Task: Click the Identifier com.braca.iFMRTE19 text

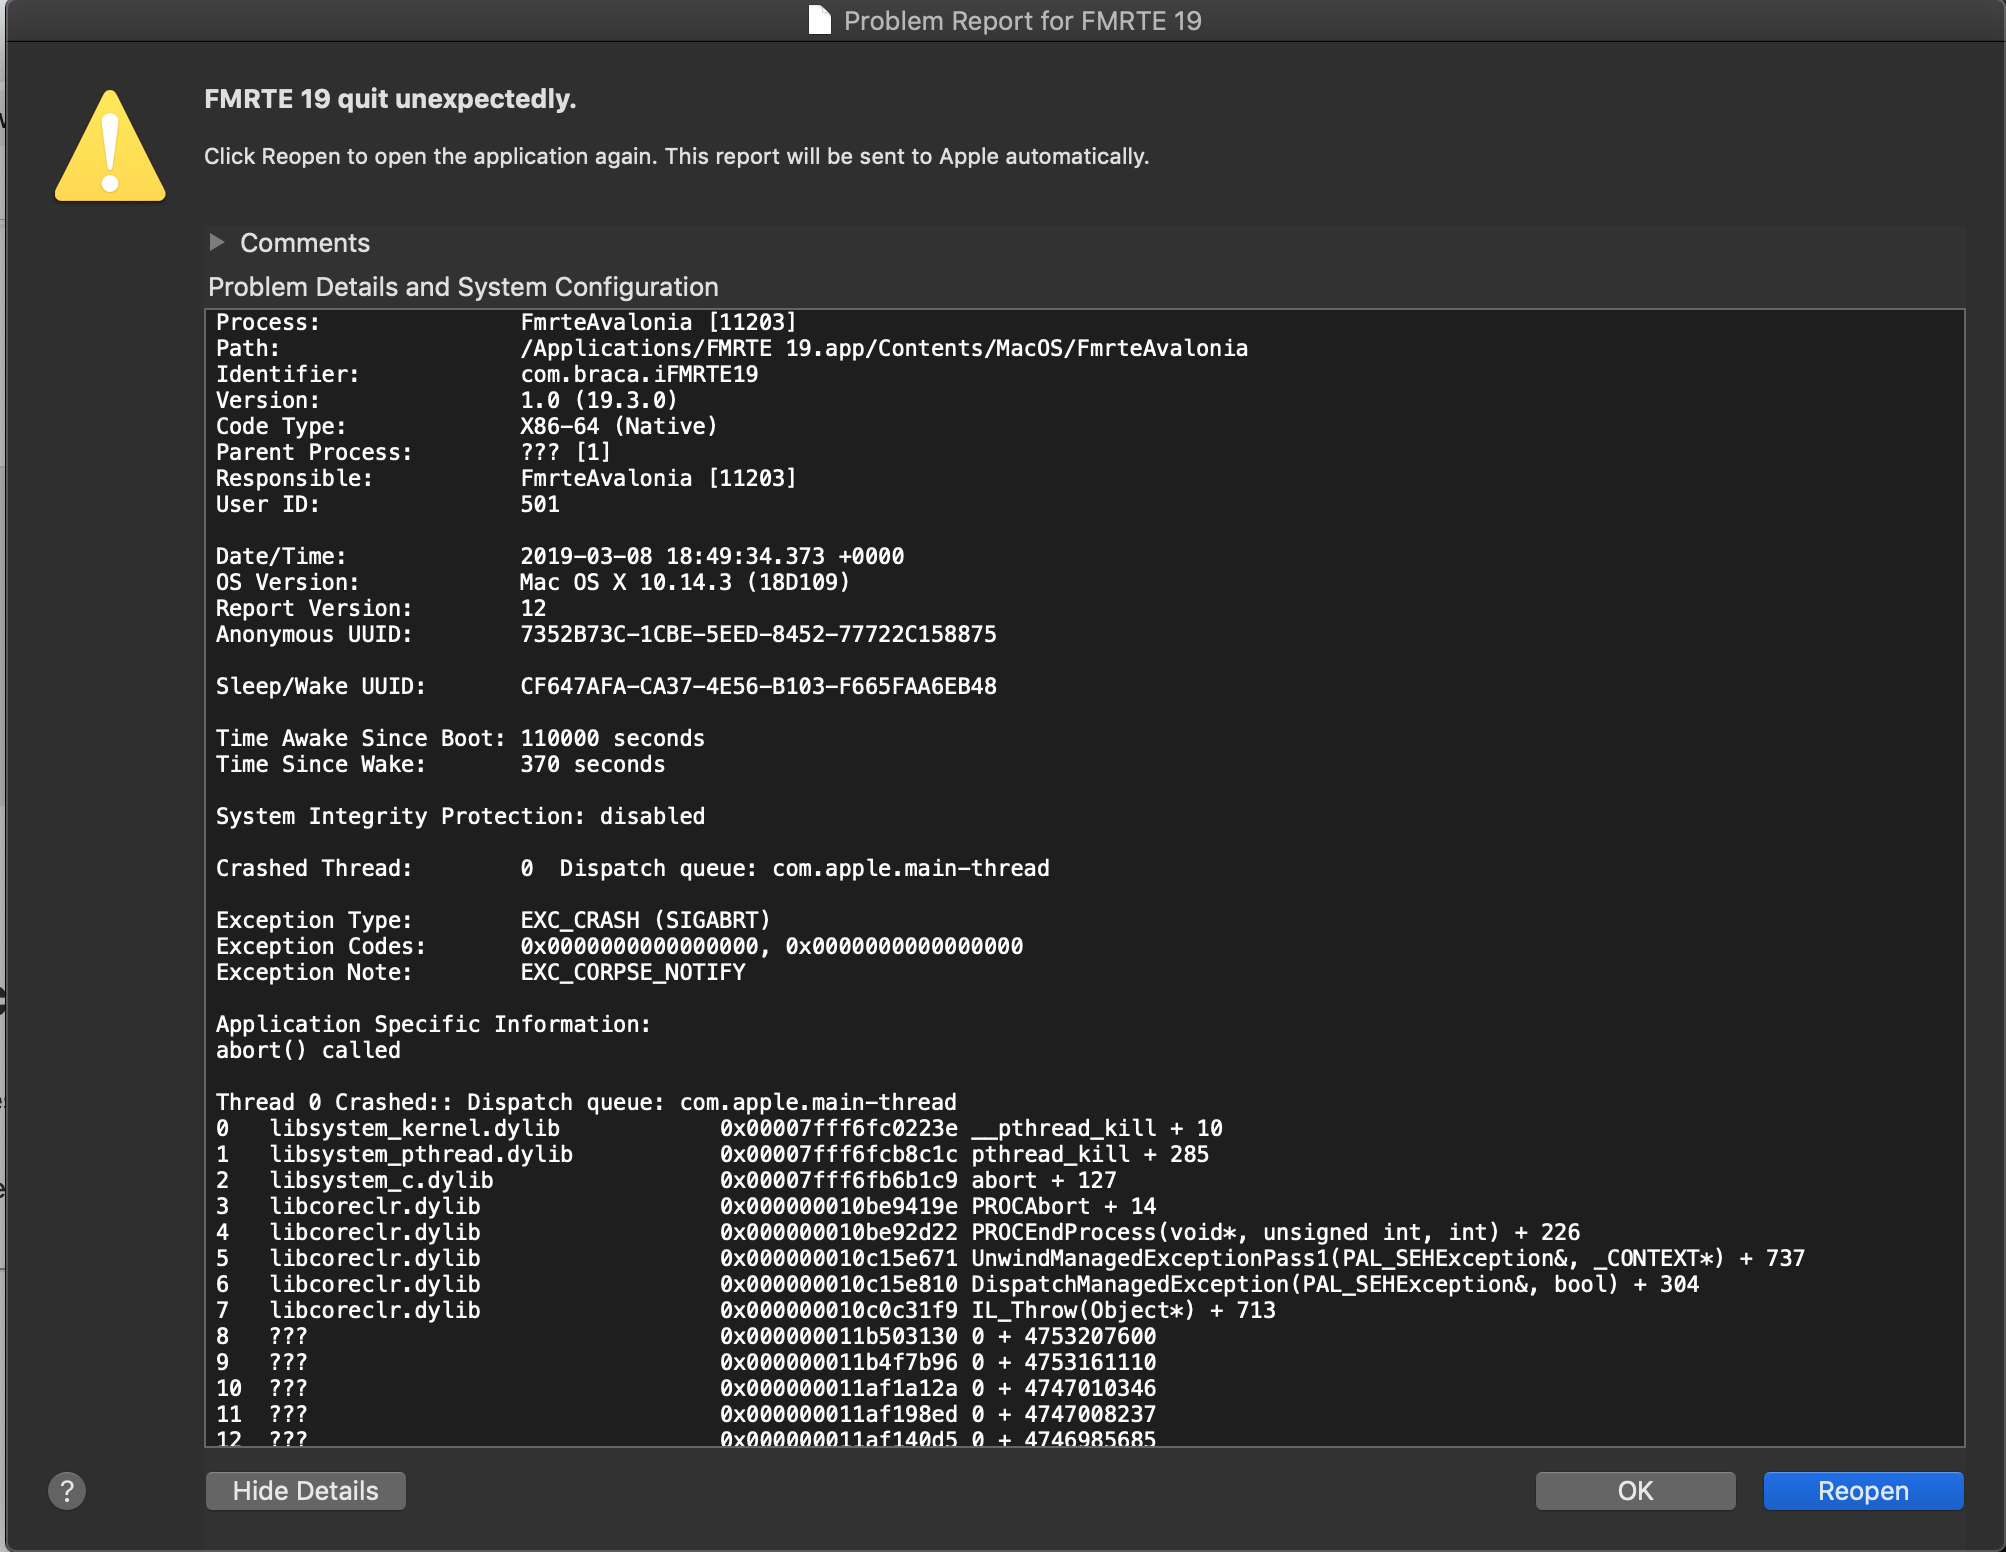Action: [639, 374]
